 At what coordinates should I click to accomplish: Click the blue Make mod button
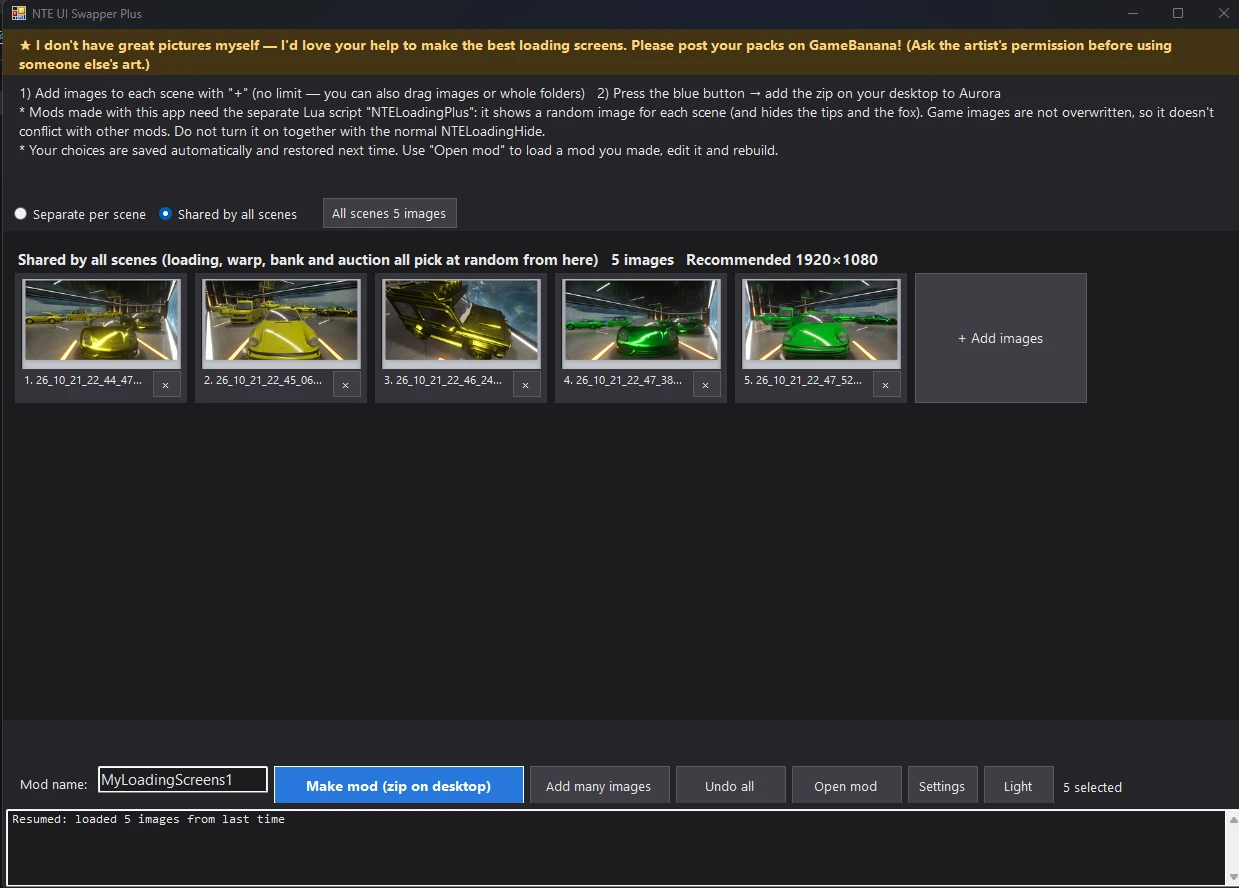pyautogui.click(x=398, y=785)
